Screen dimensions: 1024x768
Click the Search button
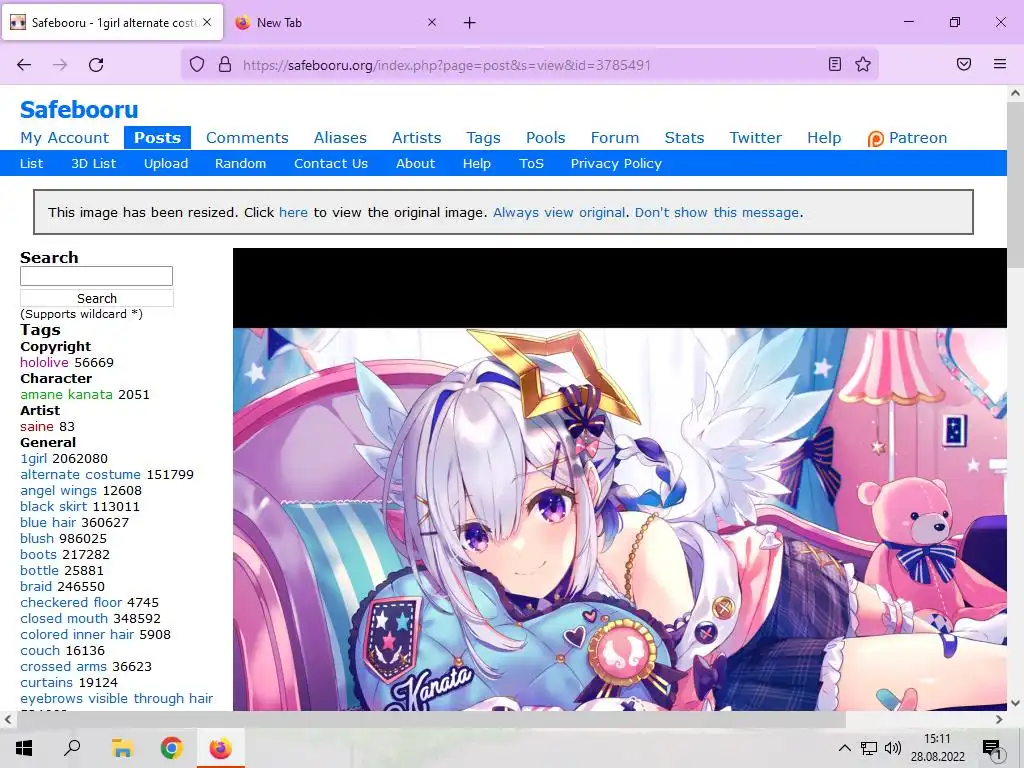[x=97, y=298]
